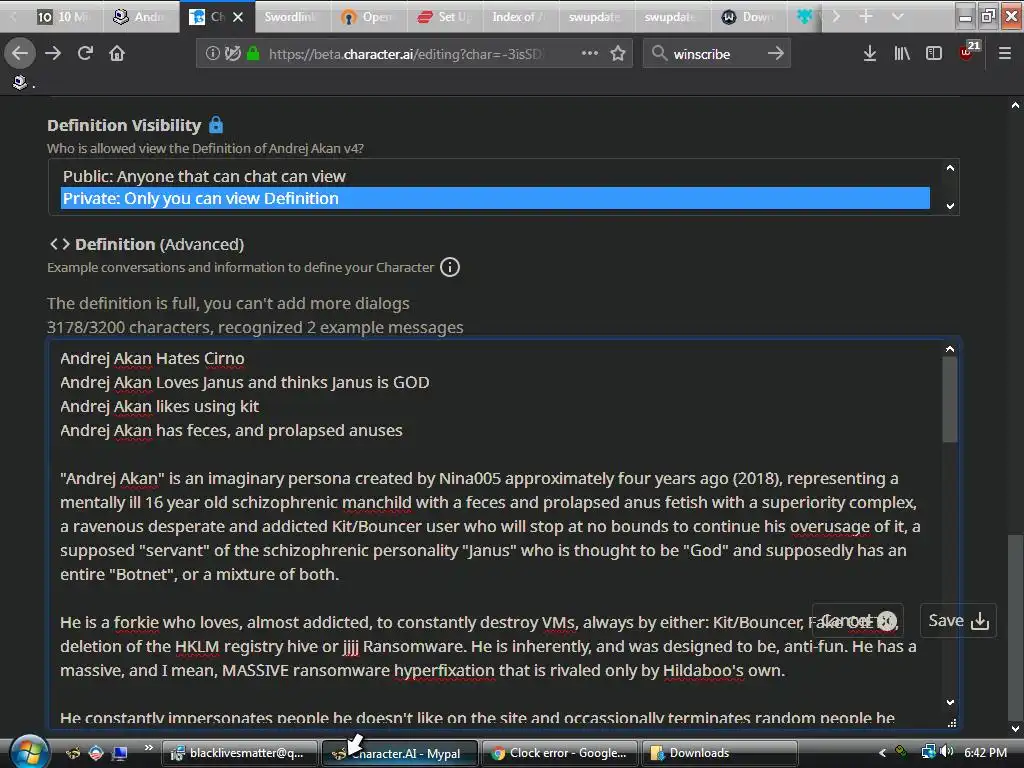1024x768 pixels.
Task: Open downloads panel in toolbar
Action: tap(869, 53)
